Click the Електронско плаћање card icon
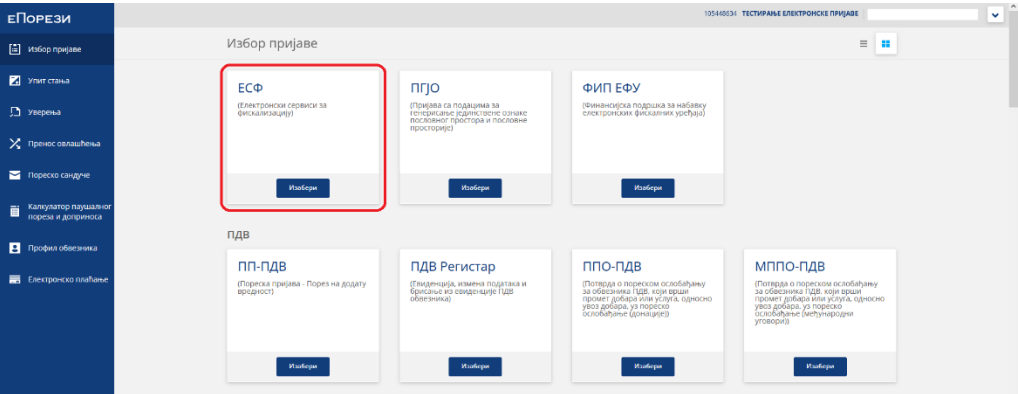Image resolution: width=1018 pixels, height=394 pixels. coord(14,280)
